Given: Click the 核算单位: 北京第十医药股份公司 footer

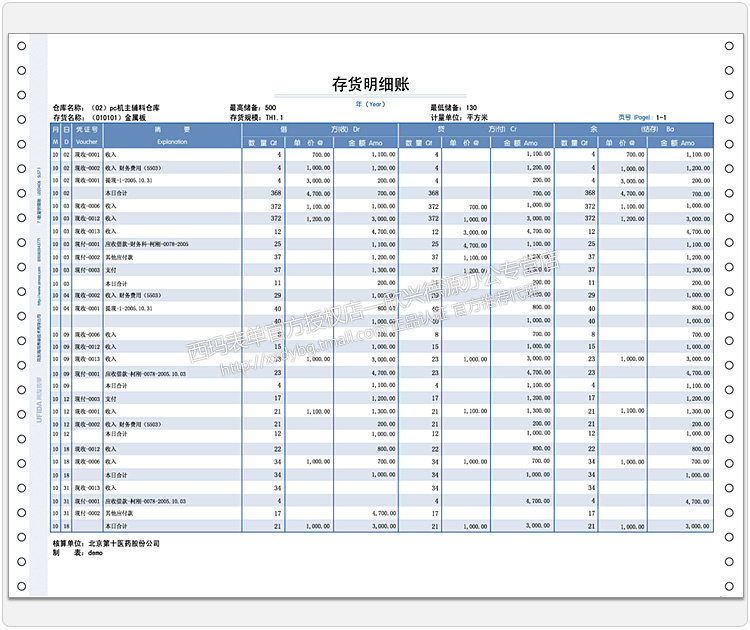Looking at the screenshot, I should (106, 543).
